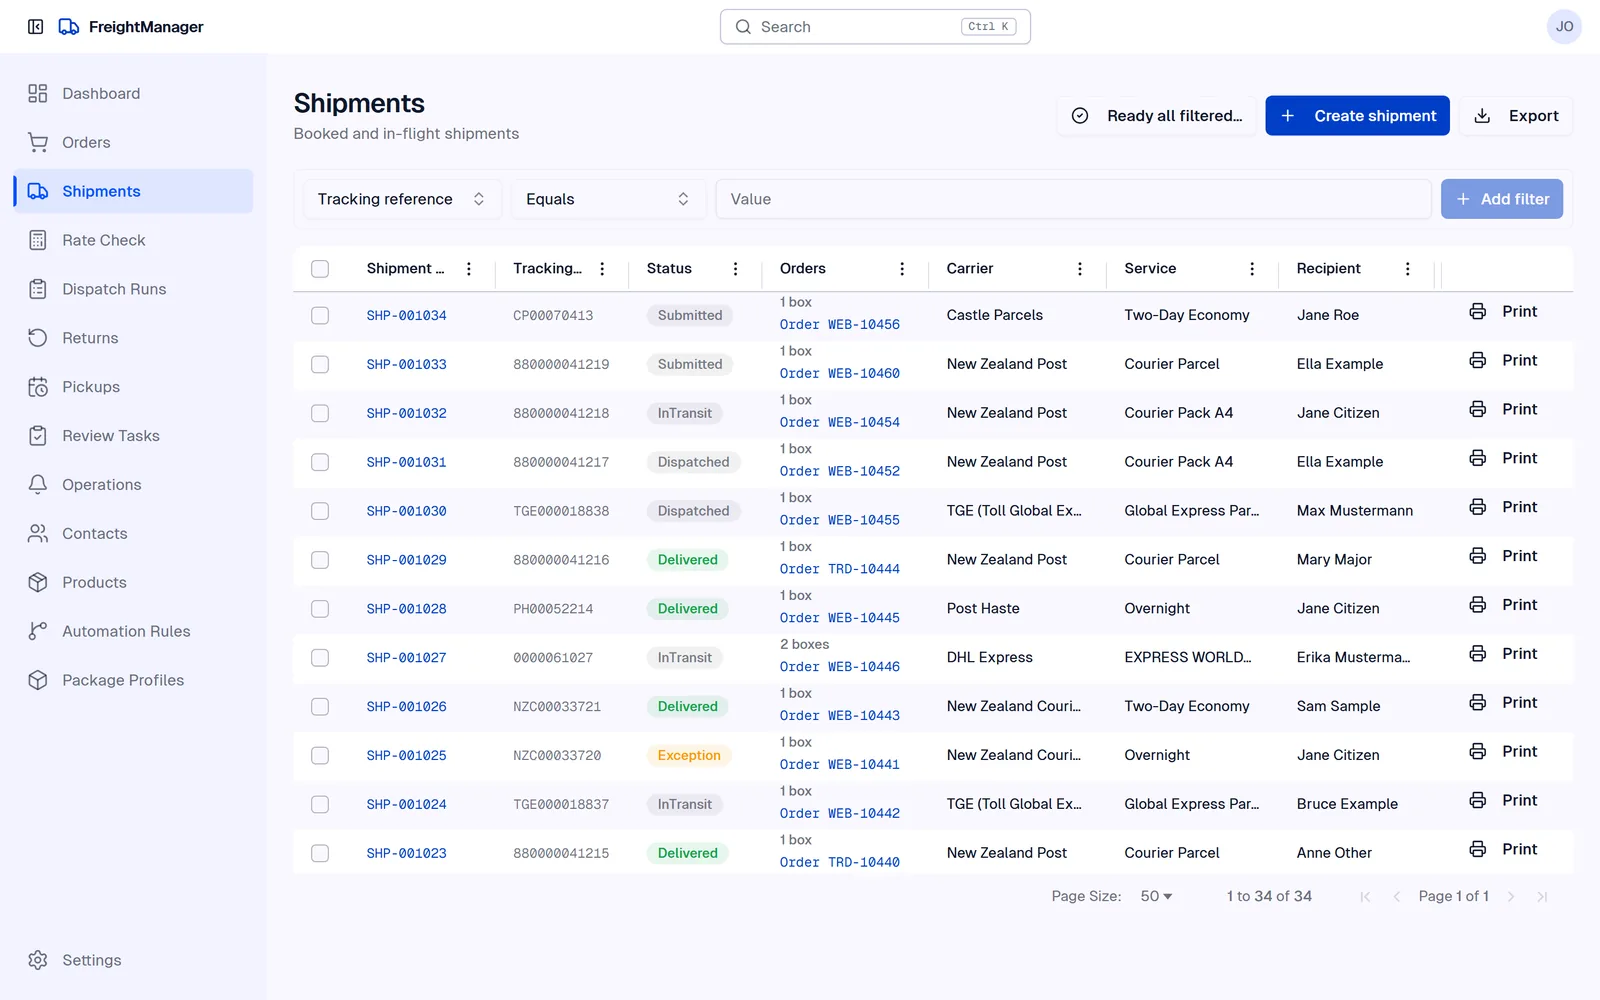This screenshot has width=1600, height=1000.
Task: Click the Export button
Action: click(x=1516, y=116)
